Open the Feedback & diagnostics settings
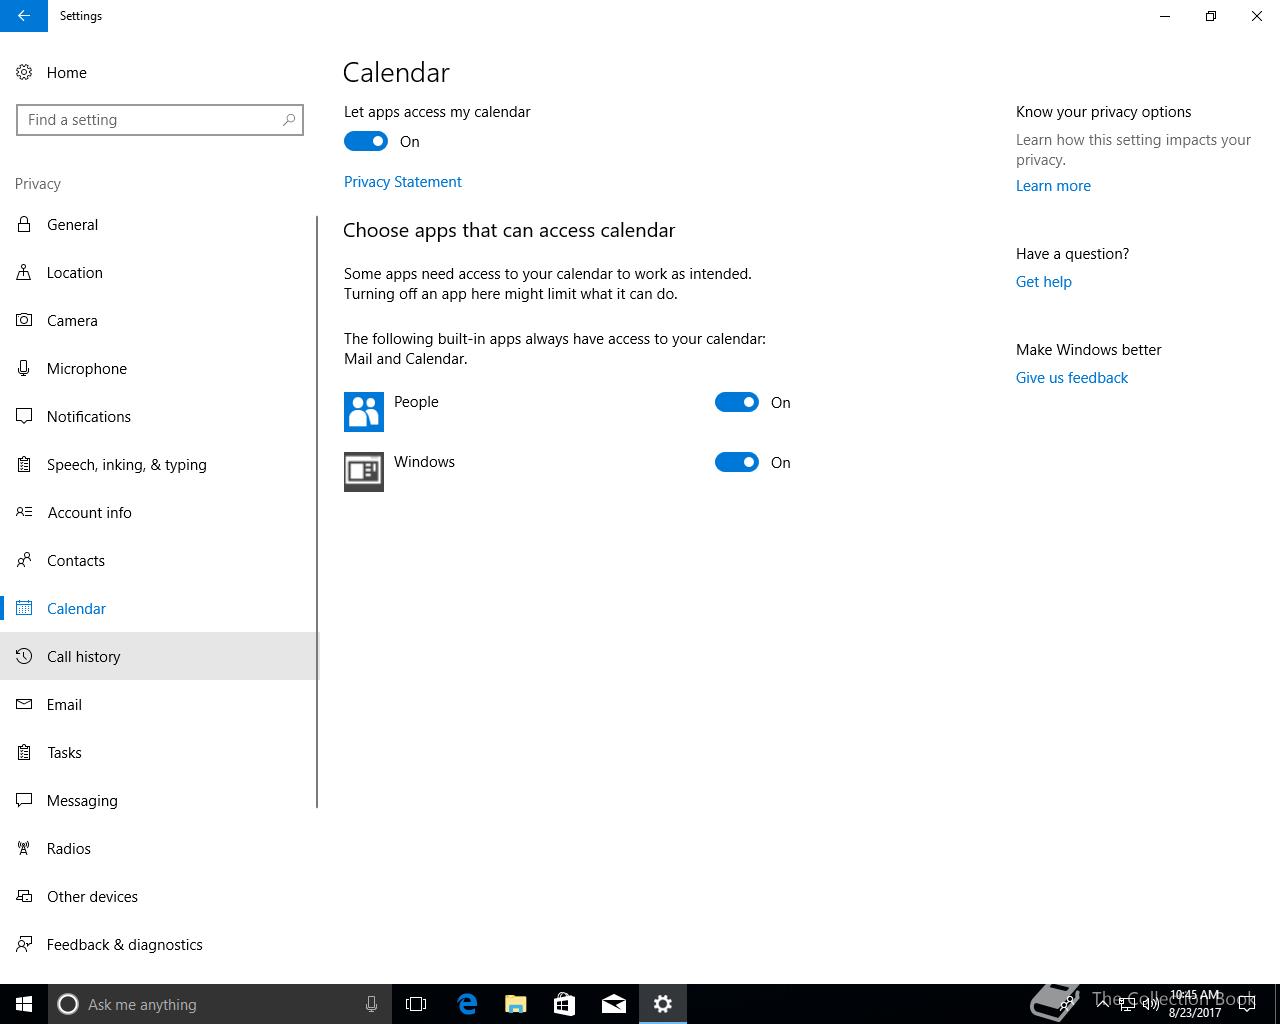This screenshot has width=1280, height=1024. tap(158, 944)
